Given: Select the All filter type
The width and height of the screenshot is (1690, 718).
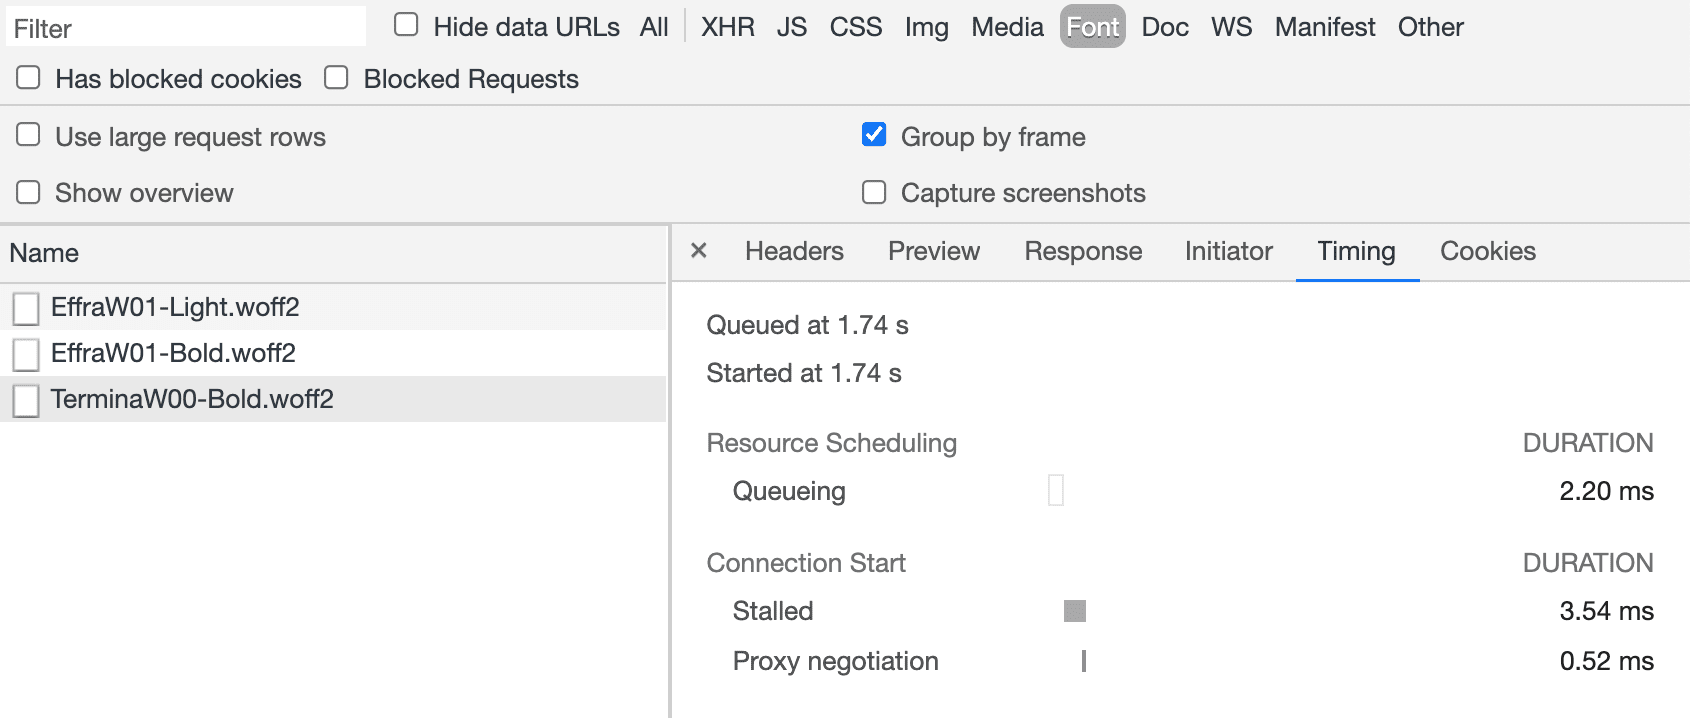Looking at the screenshot, I should (x=654, y=27).
